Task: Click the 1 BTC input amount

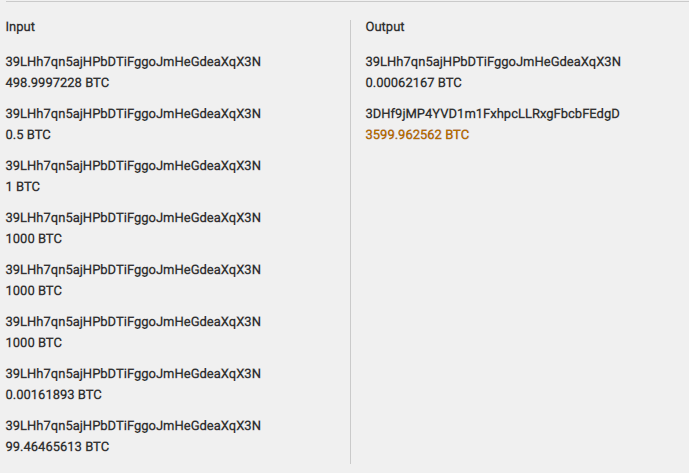Action: click(23, 187)
